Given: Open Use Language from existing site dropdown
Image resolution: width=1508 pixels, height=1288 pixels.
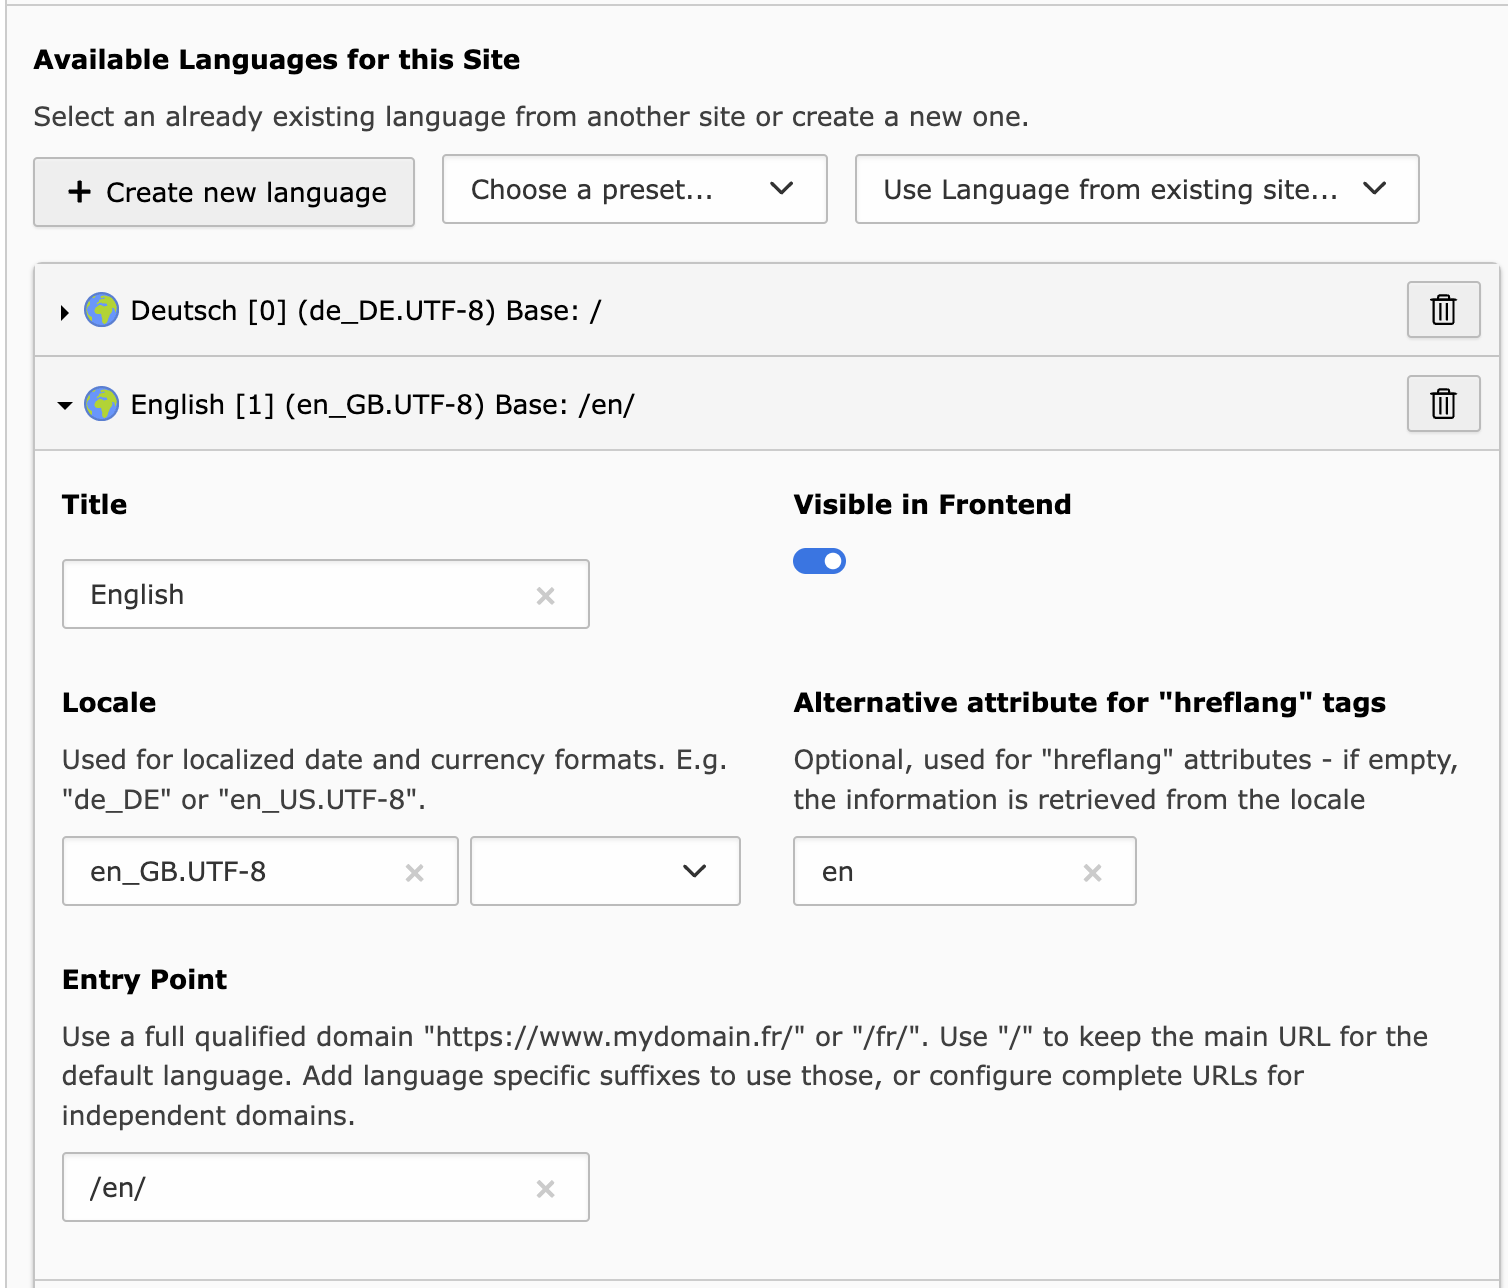Looking at the screenshot, I should [1136, 189].
